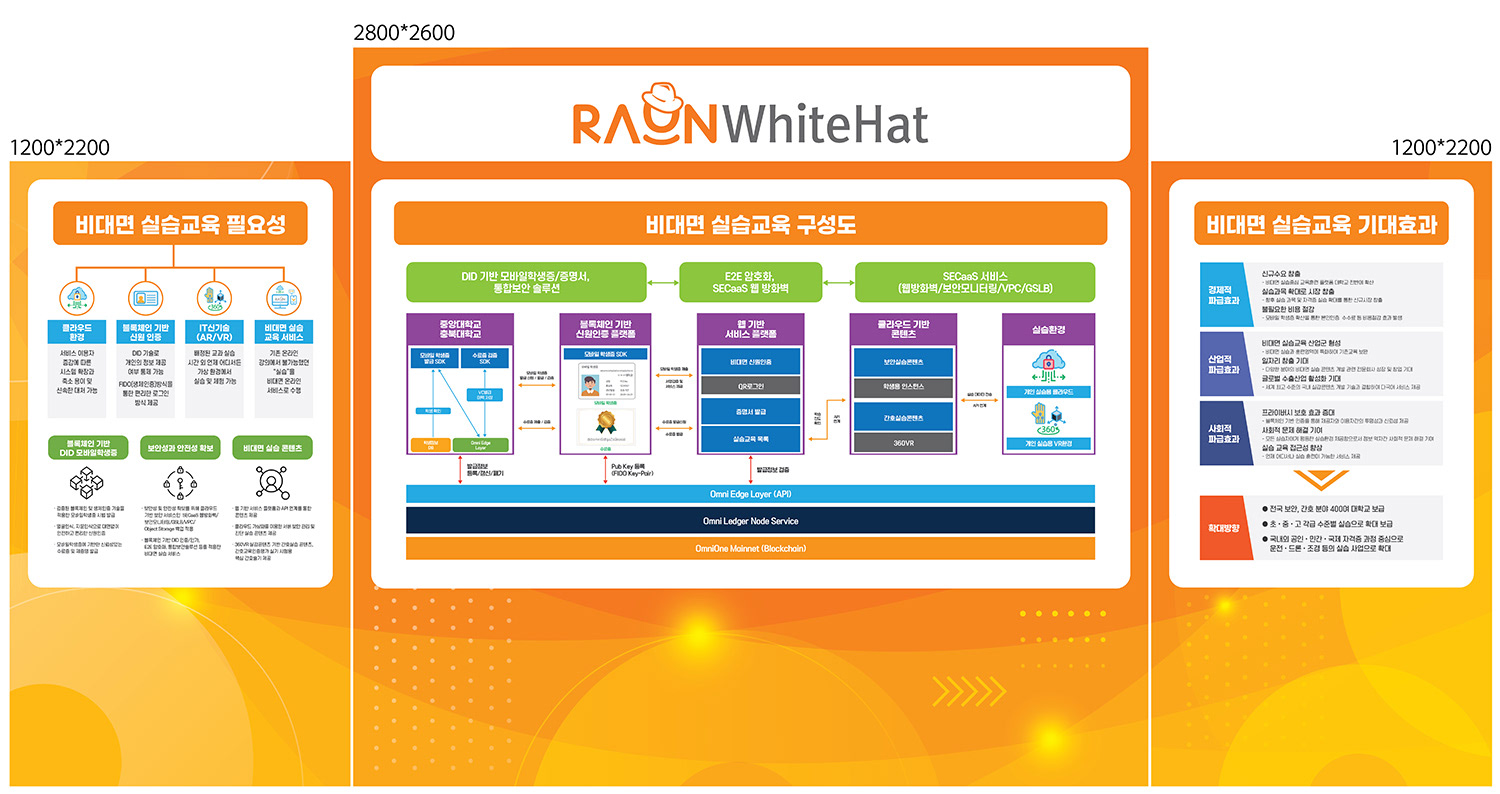This screenshot has height=794, width=1500.
Task: Click the 비대면 실습교육 필요성 title banner
Action: (181, 224)
